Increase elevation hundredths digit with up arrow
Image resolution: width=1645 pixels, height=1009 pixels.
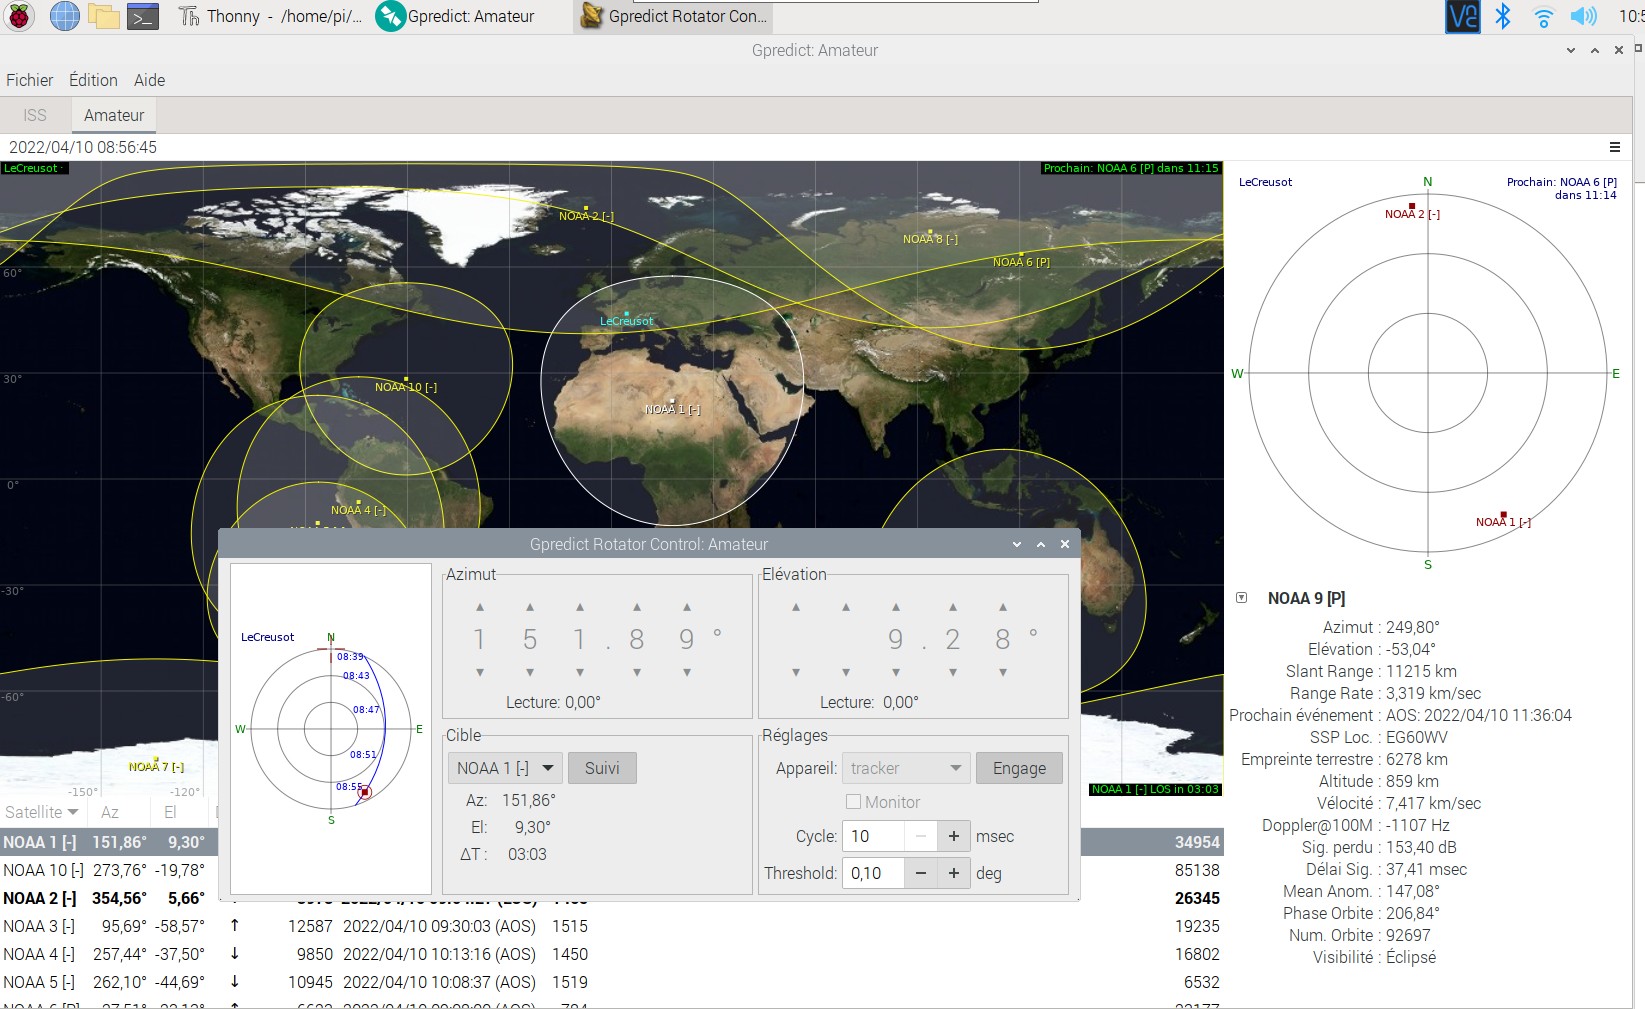(1003, 607)
